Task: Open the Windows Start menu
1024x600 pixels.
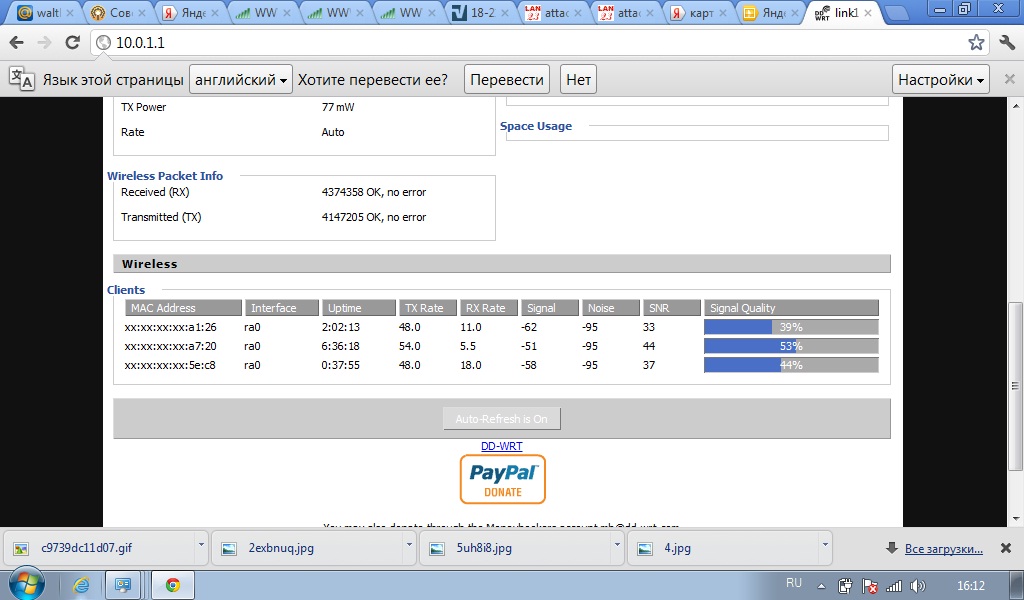Action: point(25,584)
